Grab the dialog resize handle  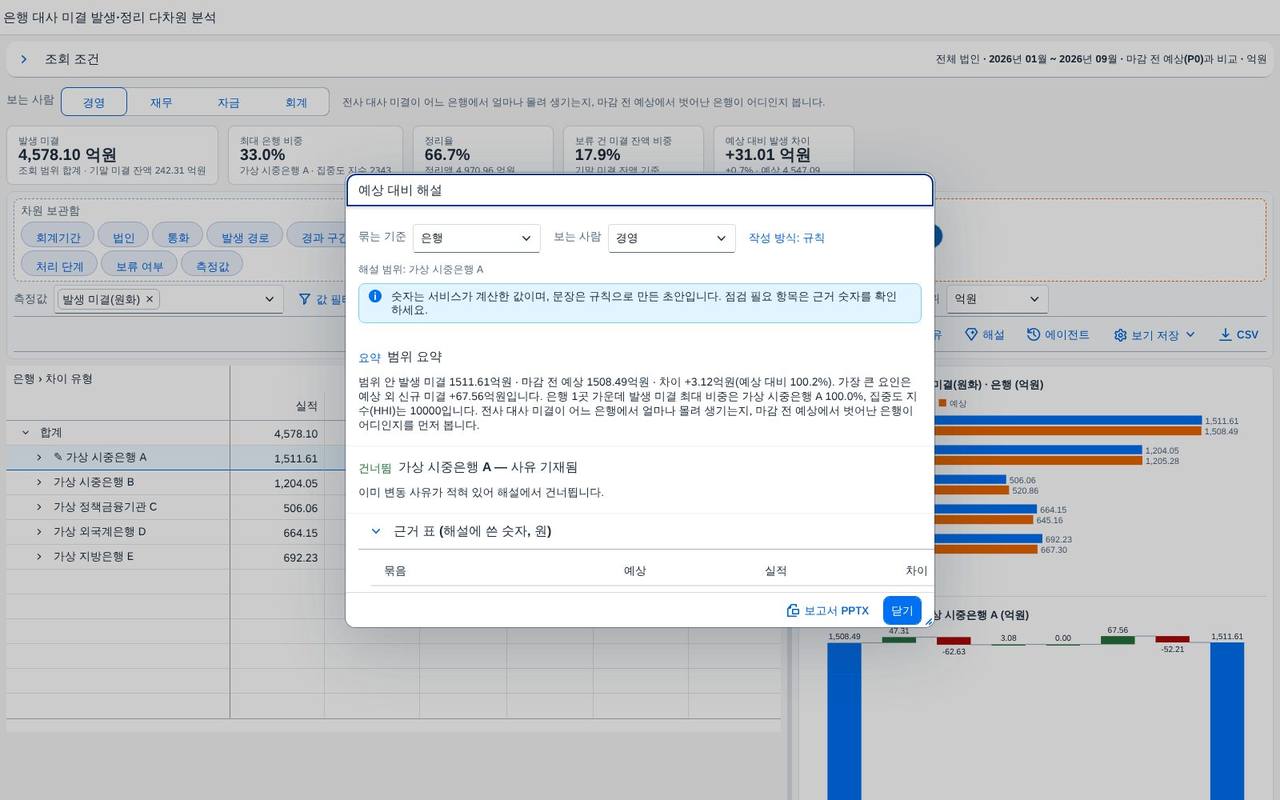coord(928,622)
